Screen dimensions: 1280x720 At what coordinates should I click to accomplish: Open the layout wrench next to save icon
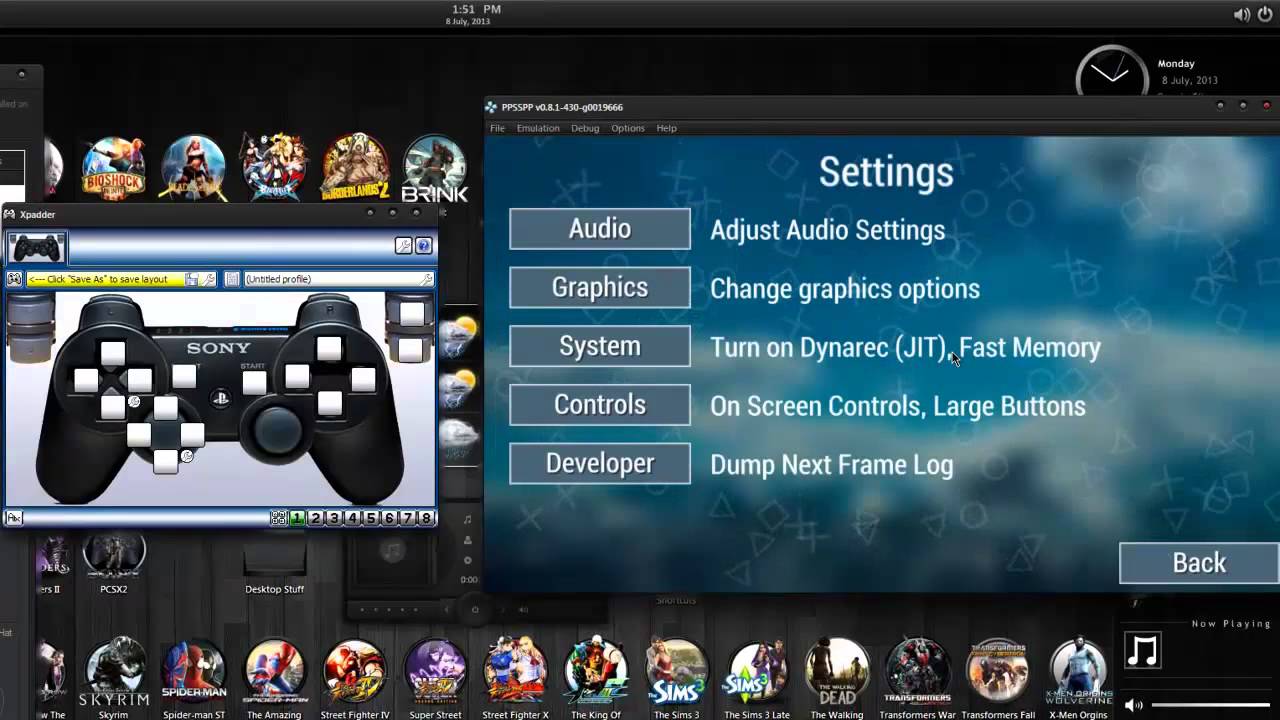[208, 279]
